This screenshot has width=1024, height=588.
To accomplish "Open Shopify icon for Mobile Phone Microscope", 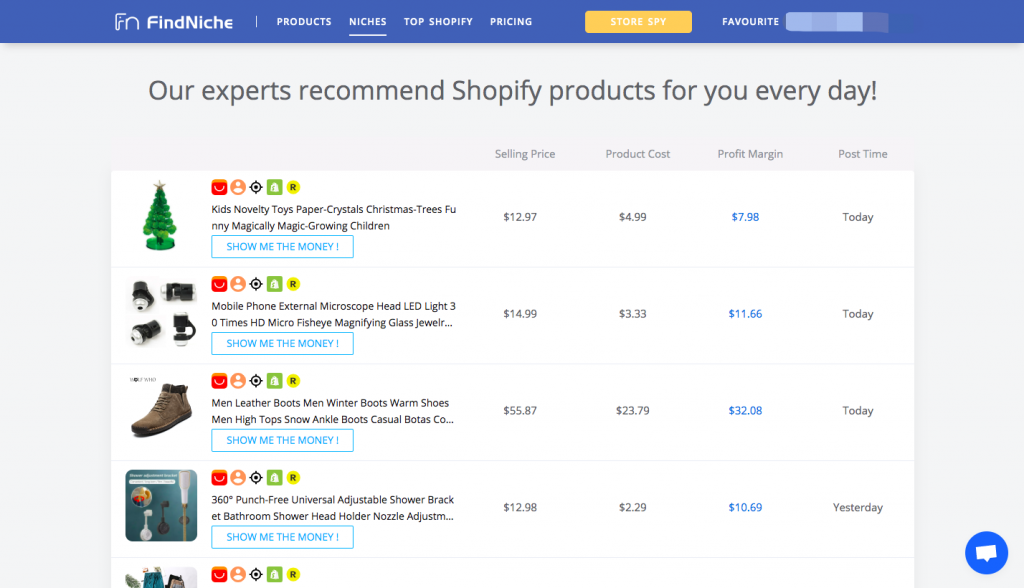I will 274,284.
